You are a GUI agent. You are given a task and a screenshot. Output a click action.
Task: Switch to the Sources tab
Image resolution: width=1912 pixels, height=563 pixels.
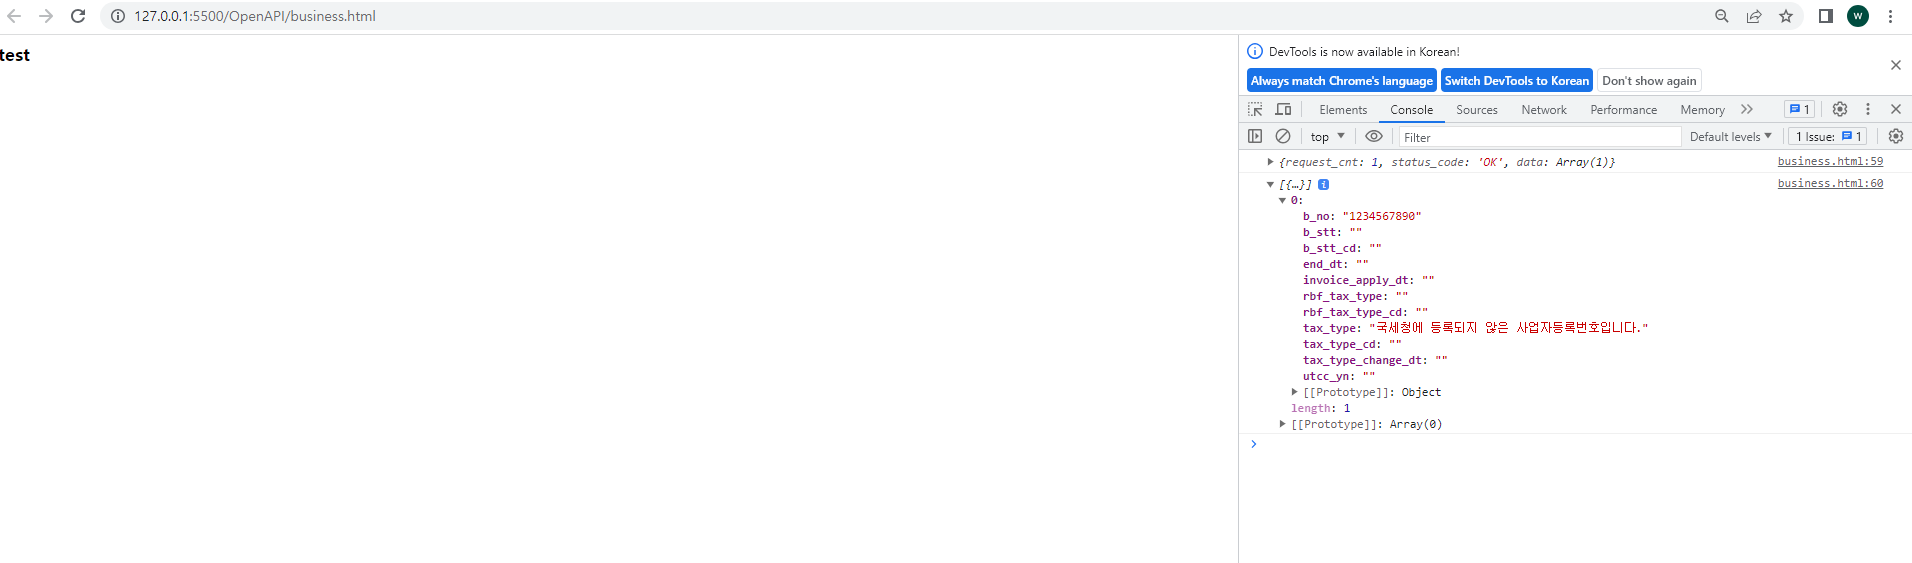point(1477,110)
